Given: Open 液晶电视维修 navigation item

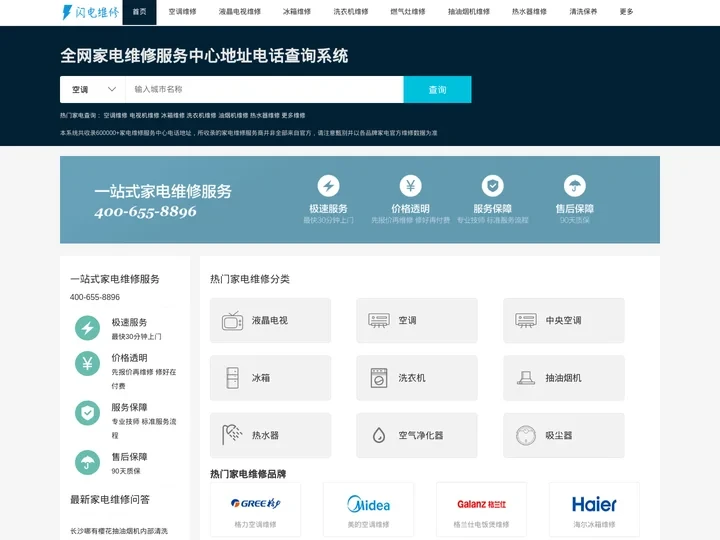Looking at the screenshot, I should tap(240, 12).
